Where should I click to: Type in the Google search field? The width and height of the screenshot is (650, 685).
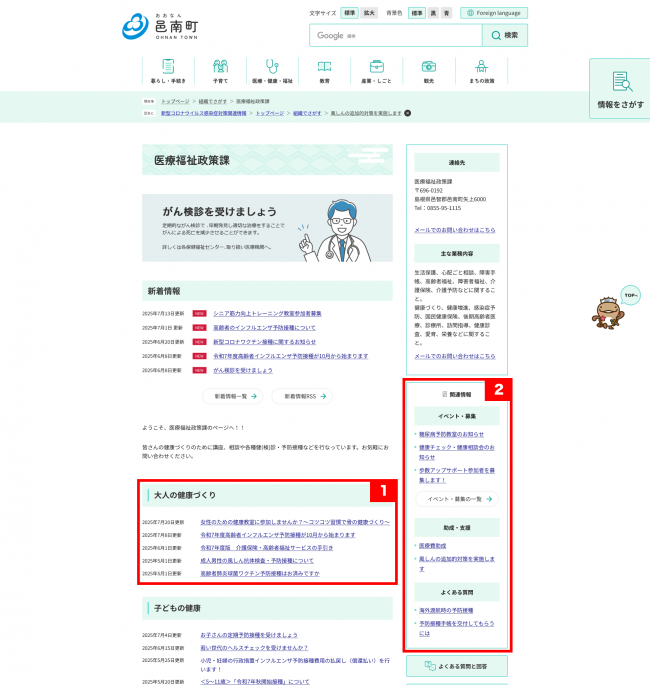(x=395, y=35)
